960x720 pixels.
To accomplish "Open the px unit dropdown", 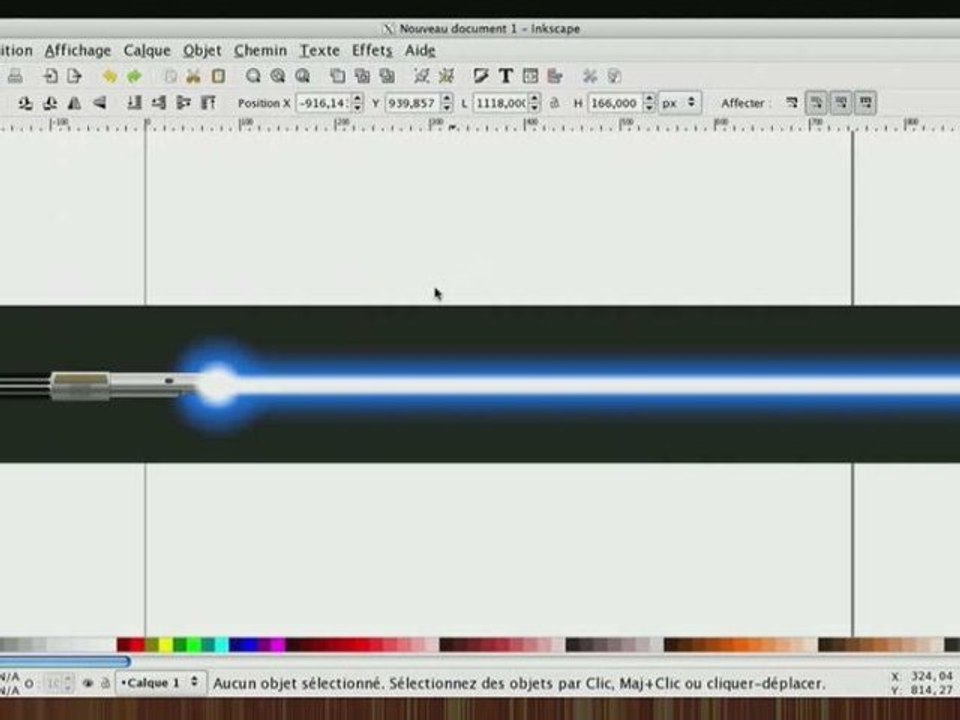I will (x=680, y=103).
